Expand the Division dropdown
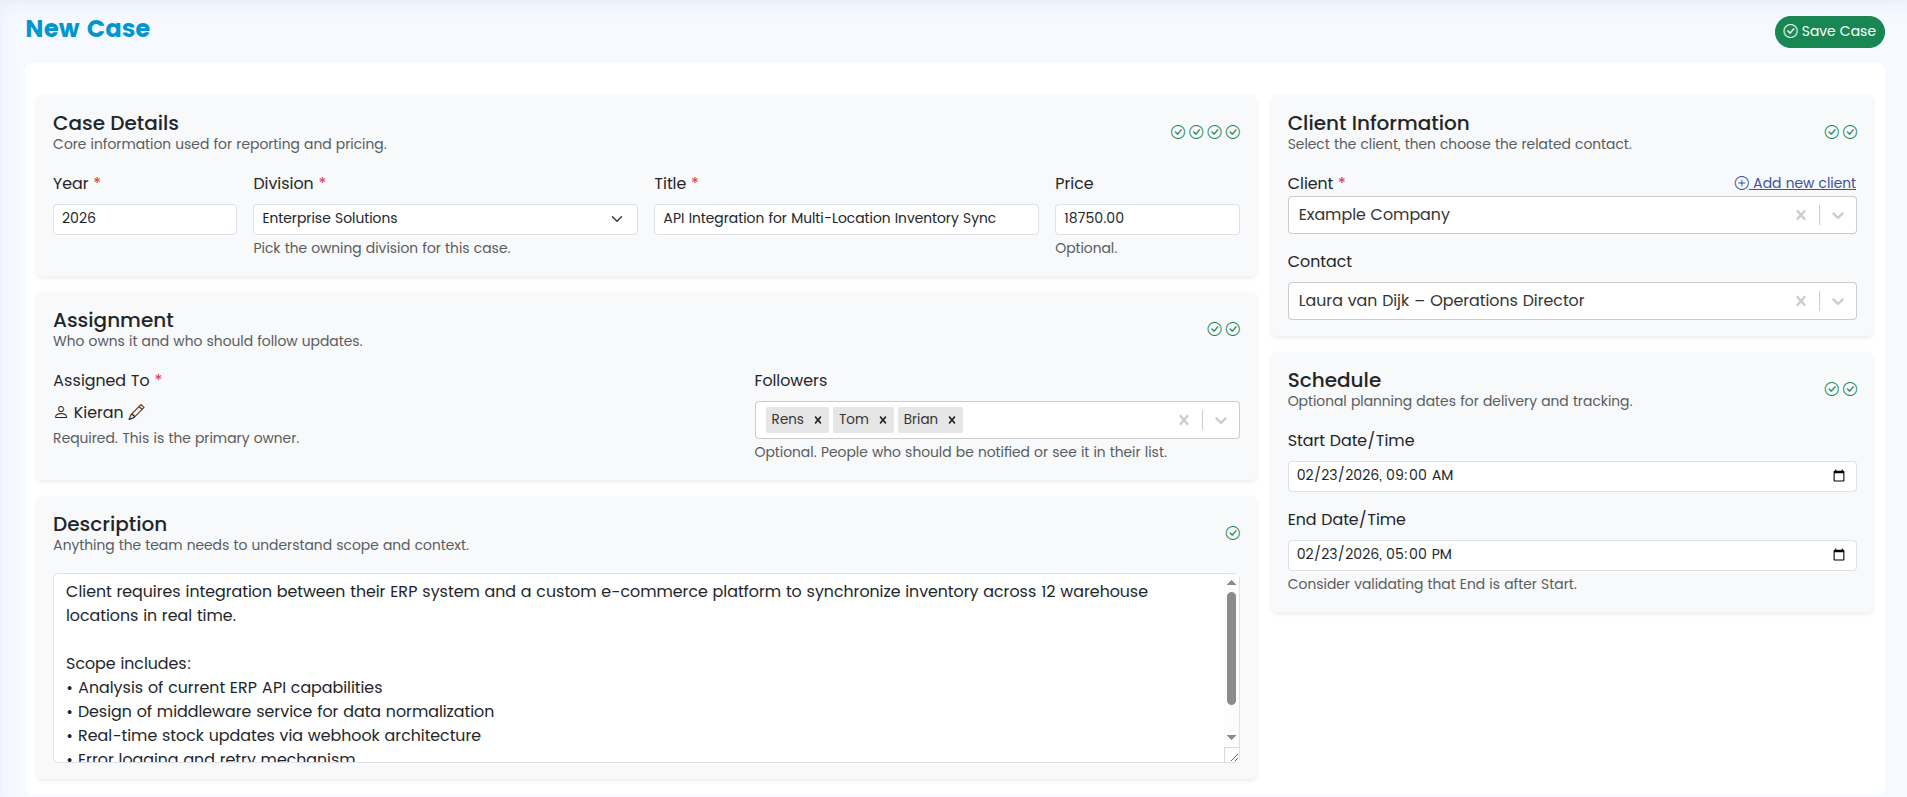Image resolution: width=1907 pixels, height=797 pixels. [616, 219]
